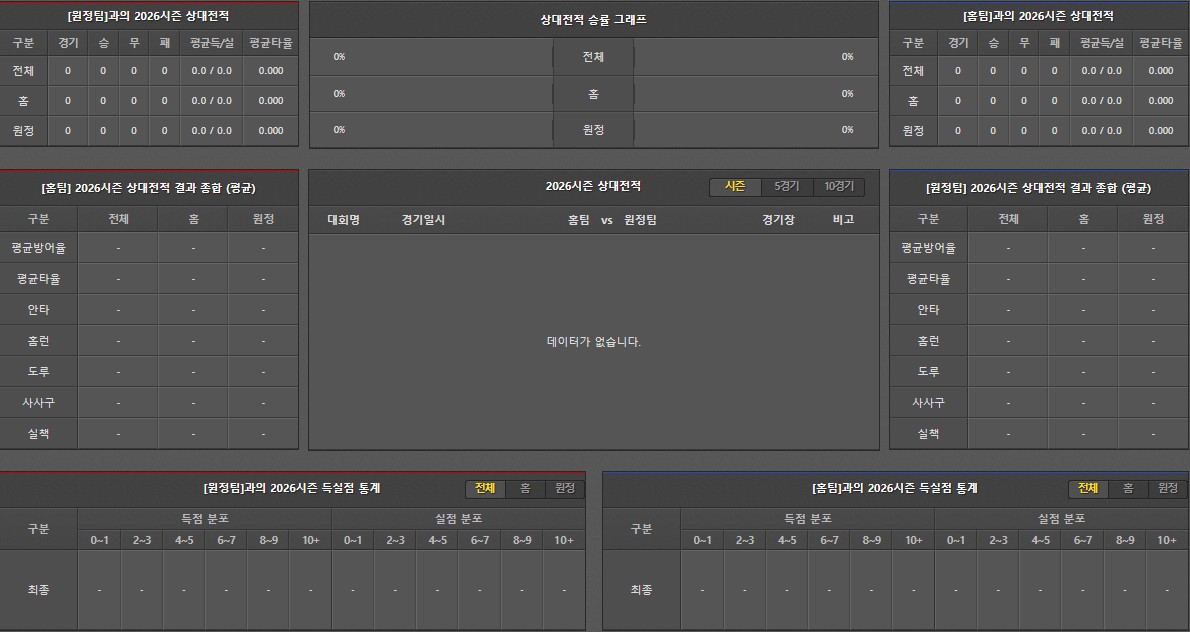Image resolution: width=1190 pixels, height=632 pixels.
Task: Choose 원정 filter in [홈팀]과의 득실점 통계
Action: click(1168, 489)
